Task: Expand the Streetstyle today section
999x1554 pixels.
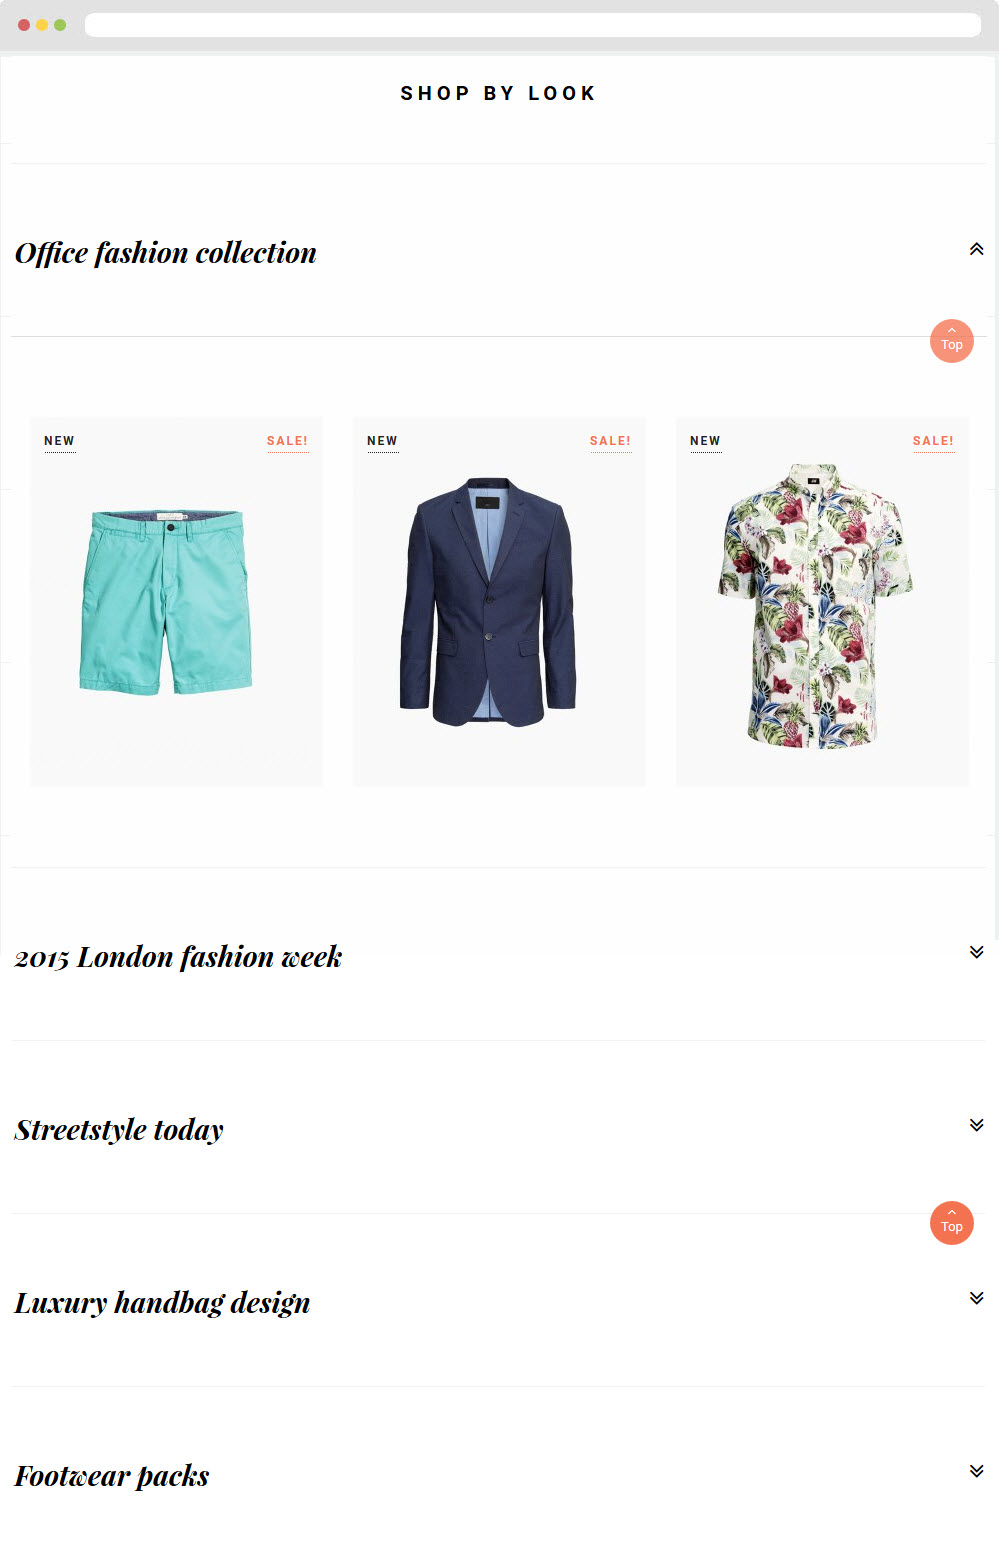Action: (x=976, y=1125)
